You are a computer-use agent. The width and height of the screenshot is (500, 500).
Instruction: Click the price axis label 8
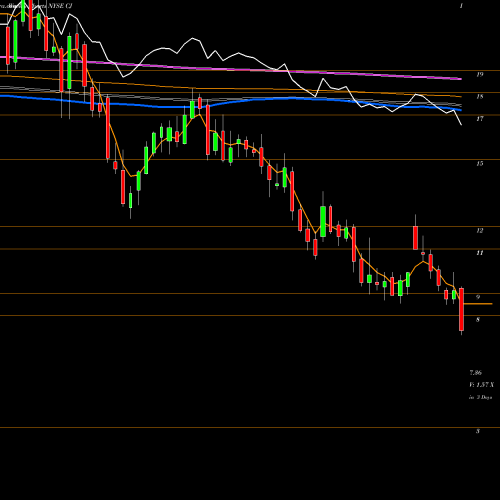pos(478,320)
